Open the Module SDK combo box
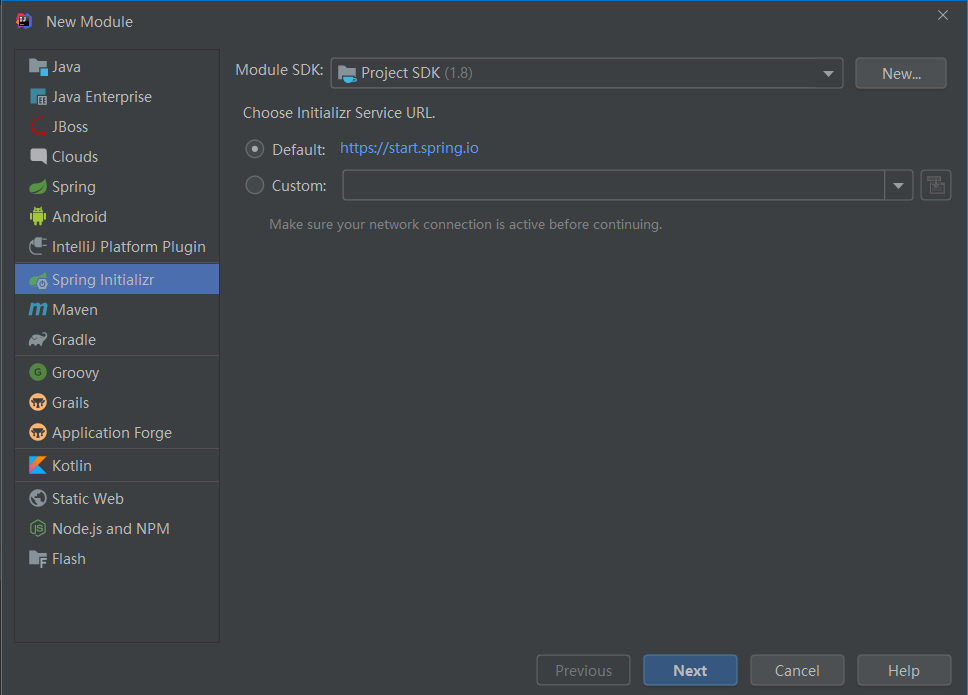 [587, 73]
